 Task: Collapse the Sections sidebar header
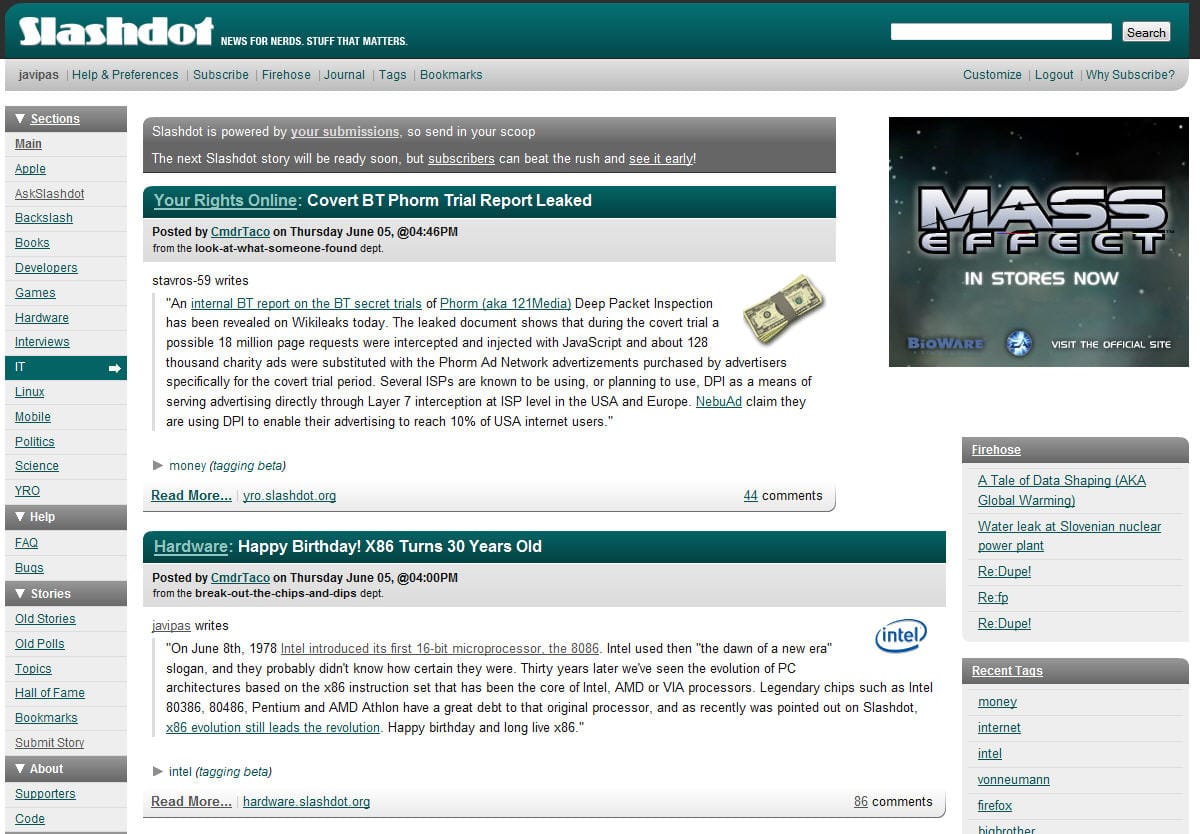[x=20, y=119]
